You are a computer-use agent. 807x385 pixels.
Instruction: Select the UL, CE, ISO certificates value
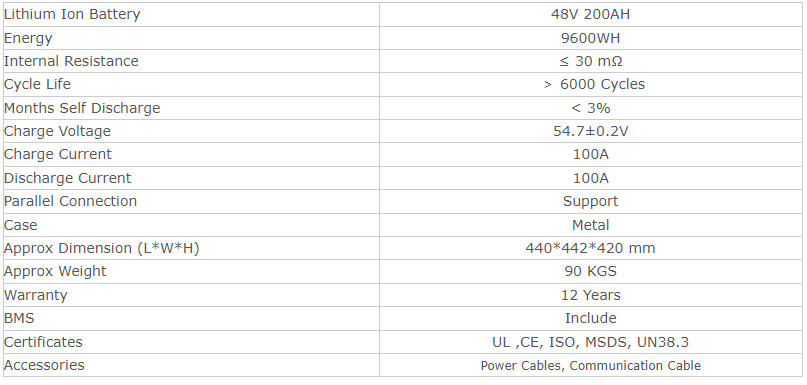590,342
